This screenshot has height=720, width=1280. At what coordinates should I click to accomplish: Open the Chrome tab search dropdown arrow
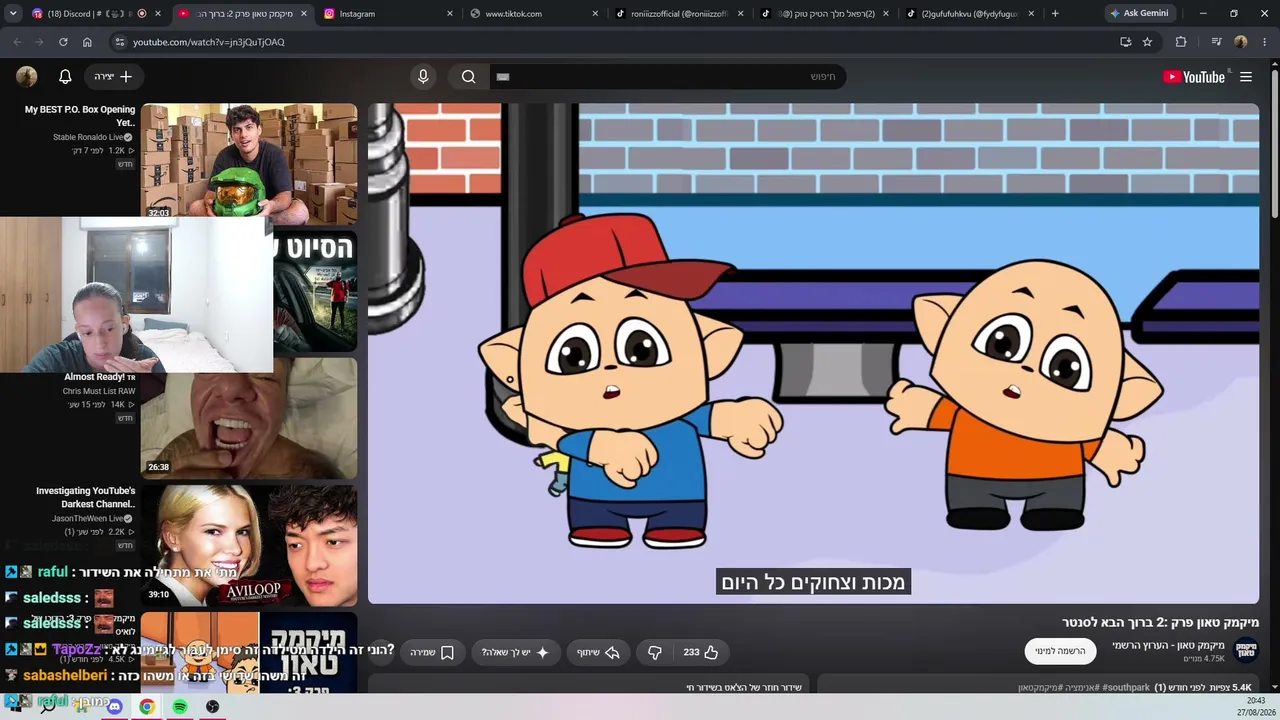pyautogui.click(x=13, y=14)
